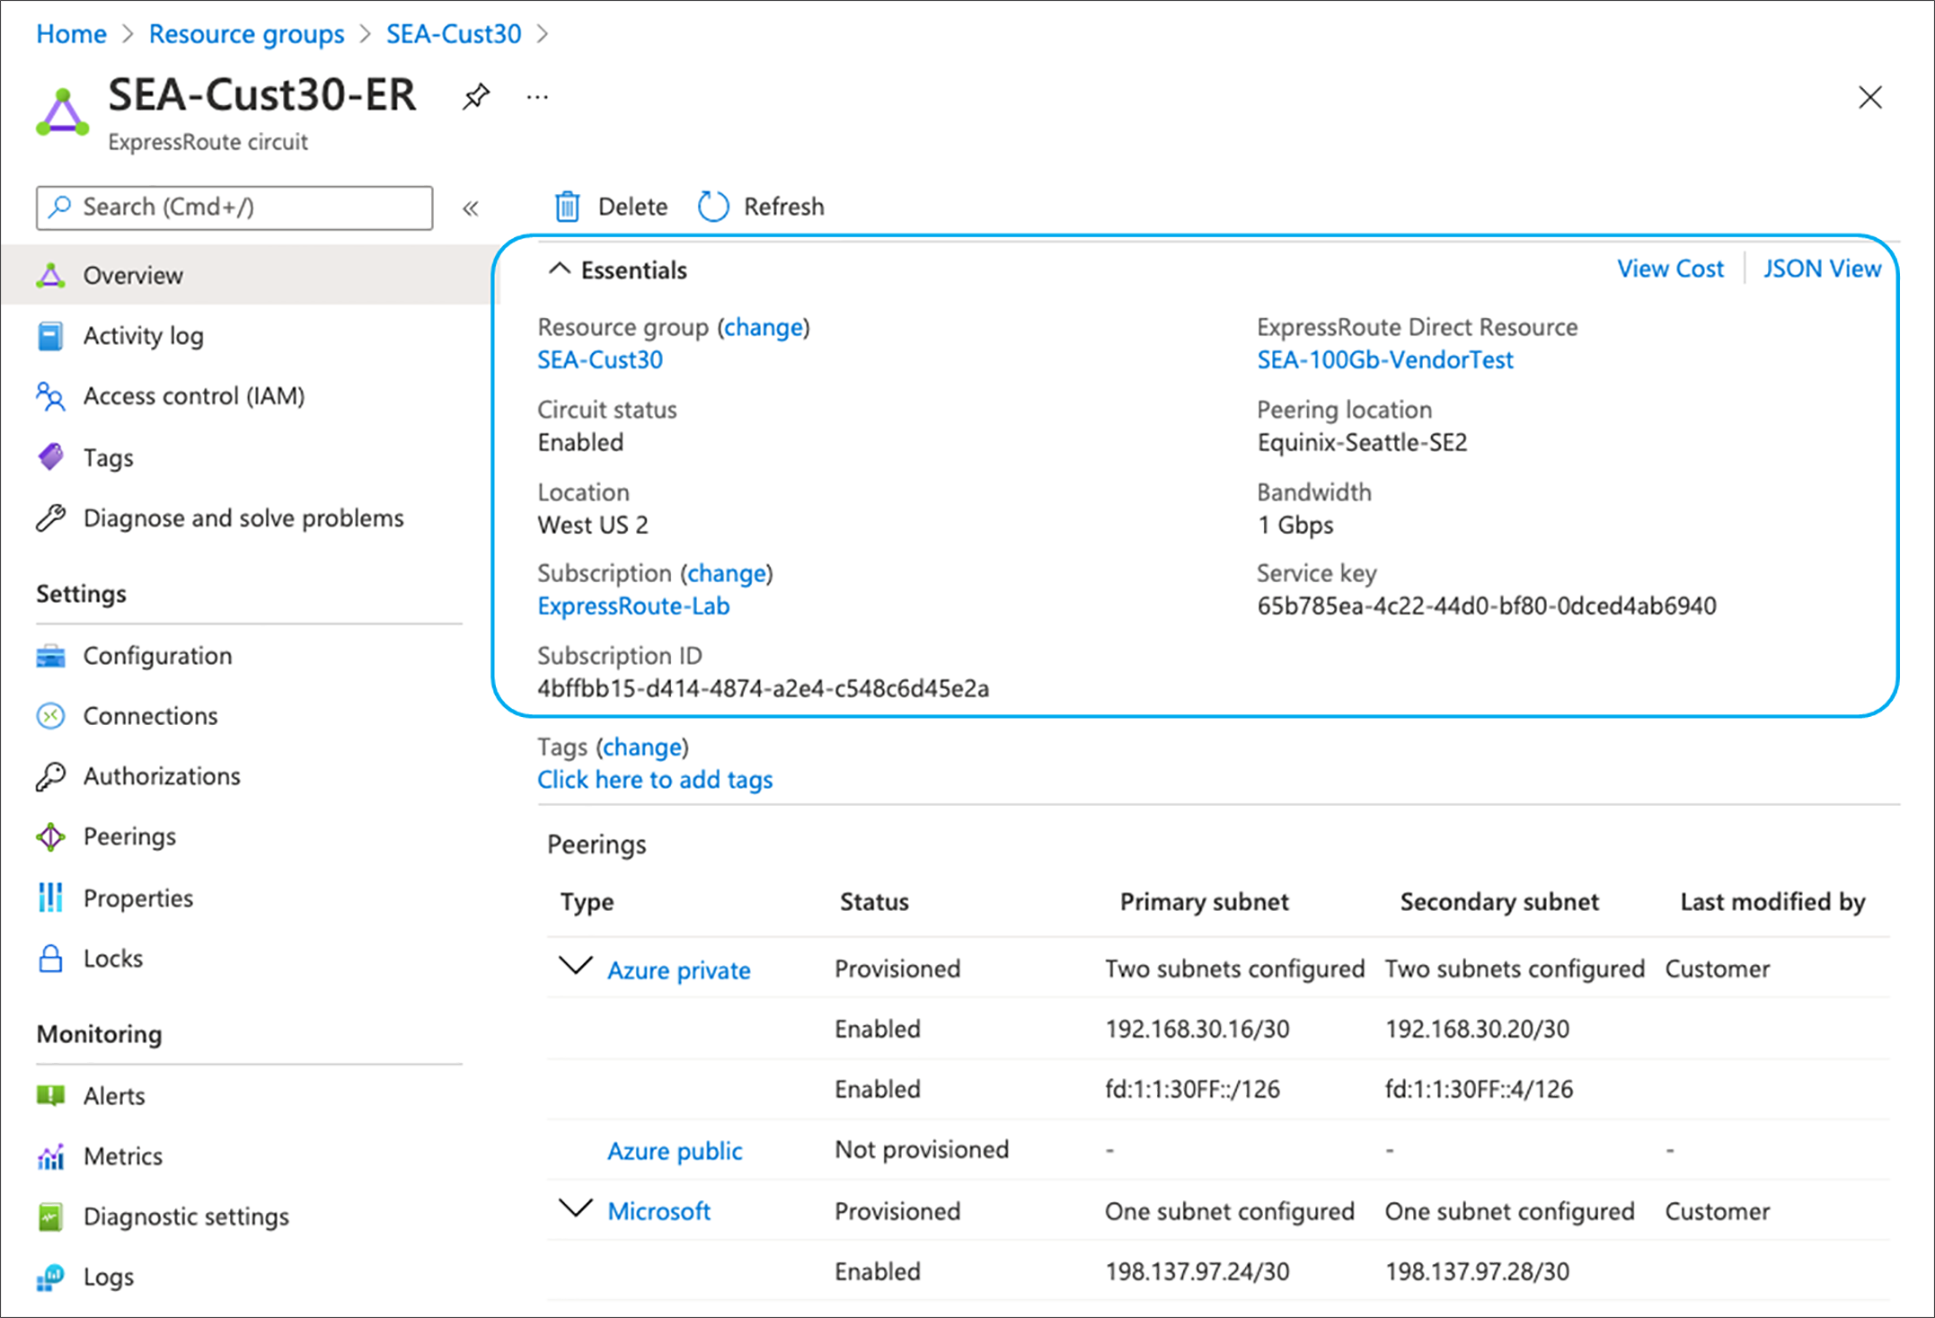Click the 198.137.97.24/30 primary subnet cell
Image resolution: width=1935 pixels, height=1318 pixels.
point(1196,1271)
